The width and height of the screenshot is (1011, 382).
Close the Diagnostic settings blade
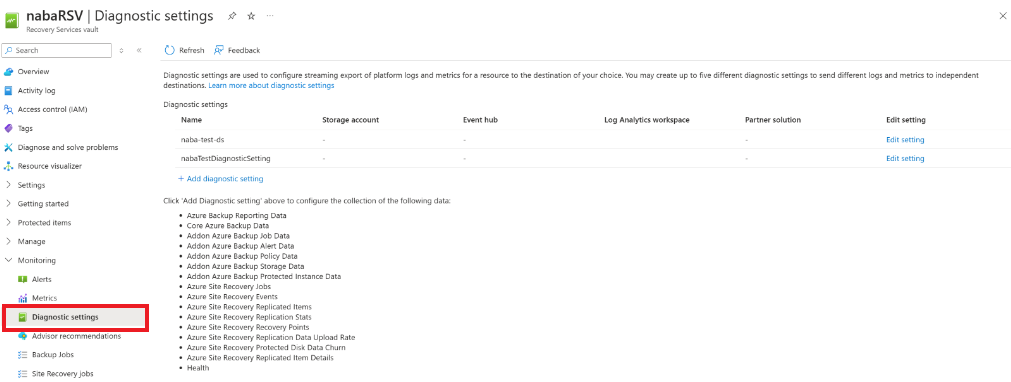coord(1002,16)
